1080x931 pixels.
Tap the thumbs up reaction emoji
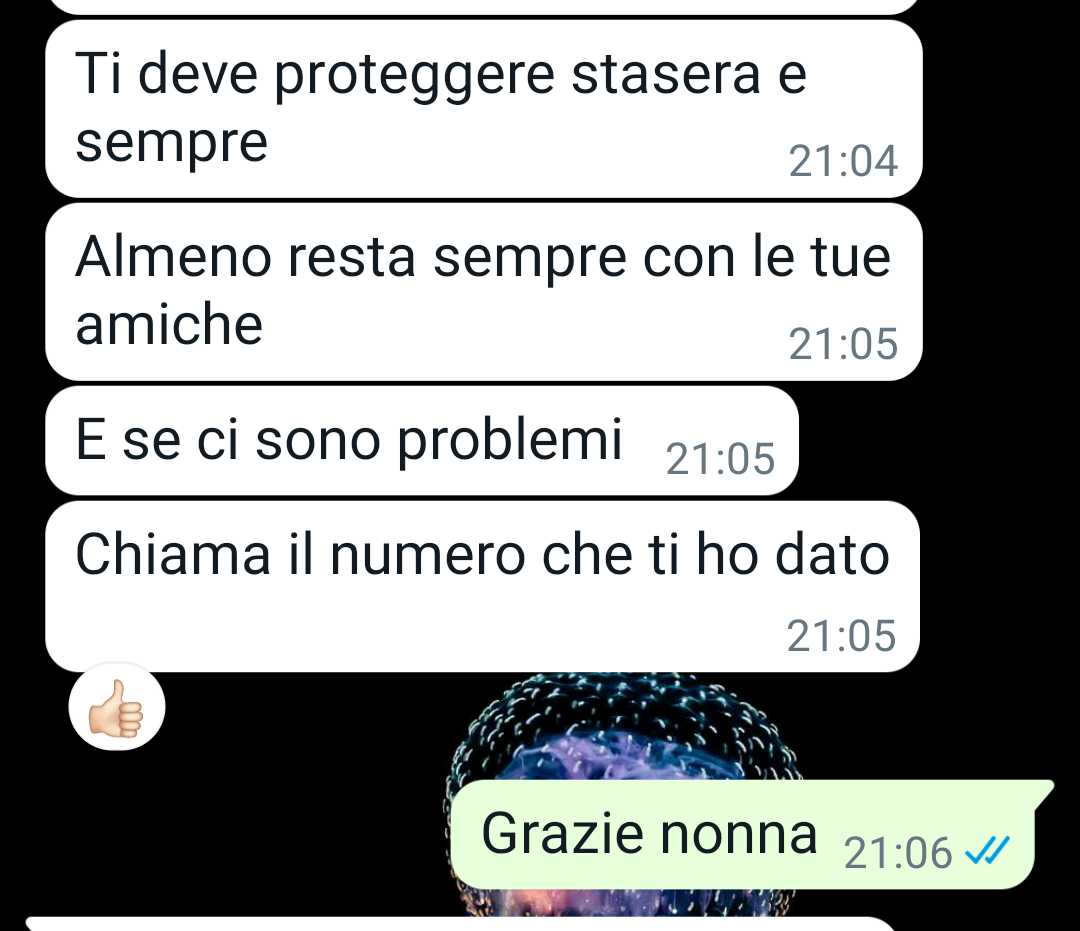(116, 707)
